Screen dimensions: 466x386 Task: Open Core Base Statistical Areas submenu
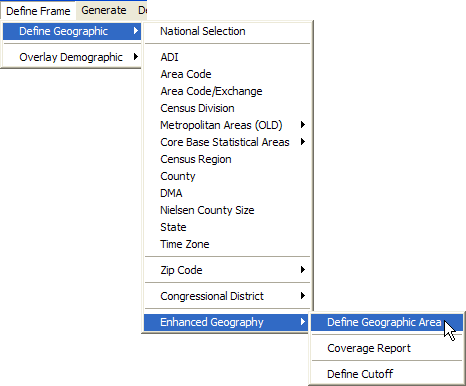[x=227, y=142]
